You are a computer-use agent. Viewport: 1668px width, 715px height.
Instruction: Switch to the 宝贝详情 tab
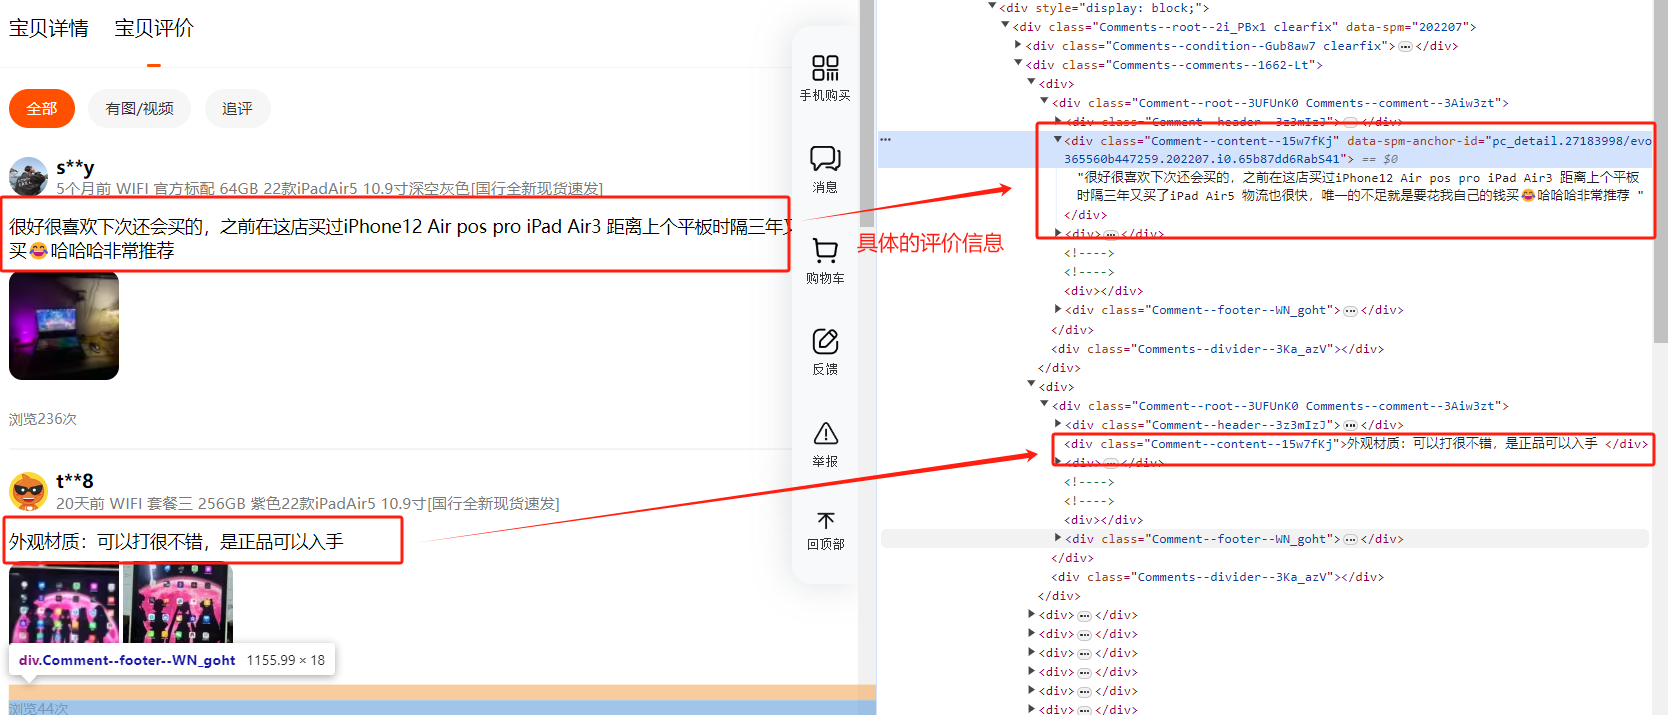pyautogui.click(x=48, y=28)
